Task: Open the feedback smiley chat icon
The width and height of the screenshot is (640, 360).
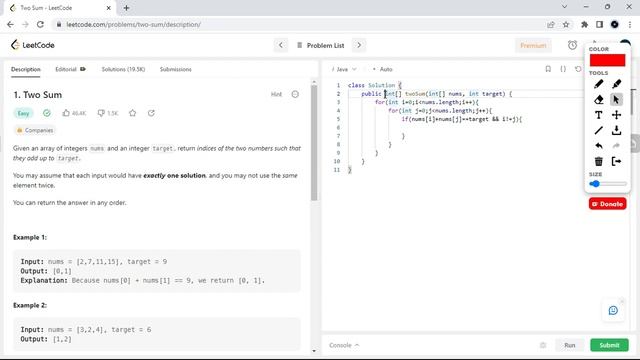Action: click(613, 311)
